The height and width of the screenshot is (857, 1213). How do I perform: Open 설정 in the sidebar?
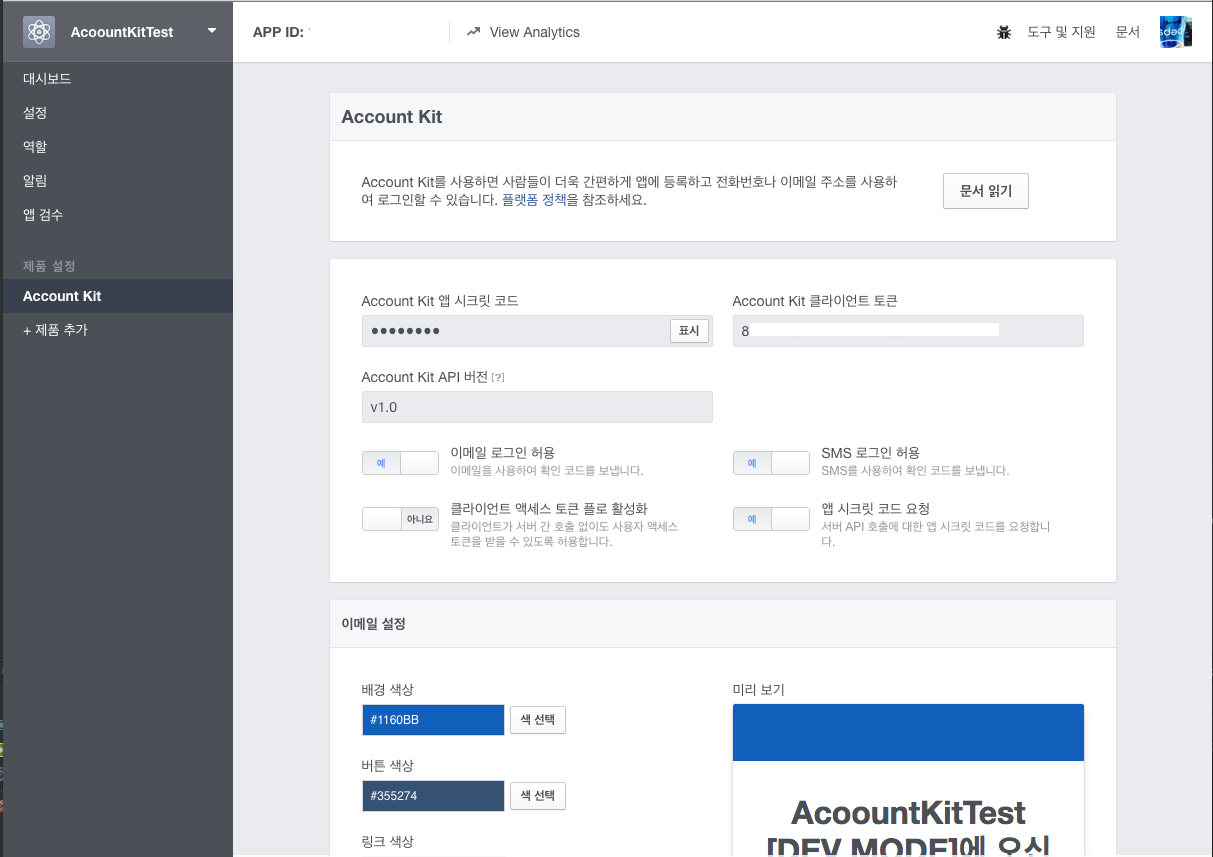pos(35,112)
